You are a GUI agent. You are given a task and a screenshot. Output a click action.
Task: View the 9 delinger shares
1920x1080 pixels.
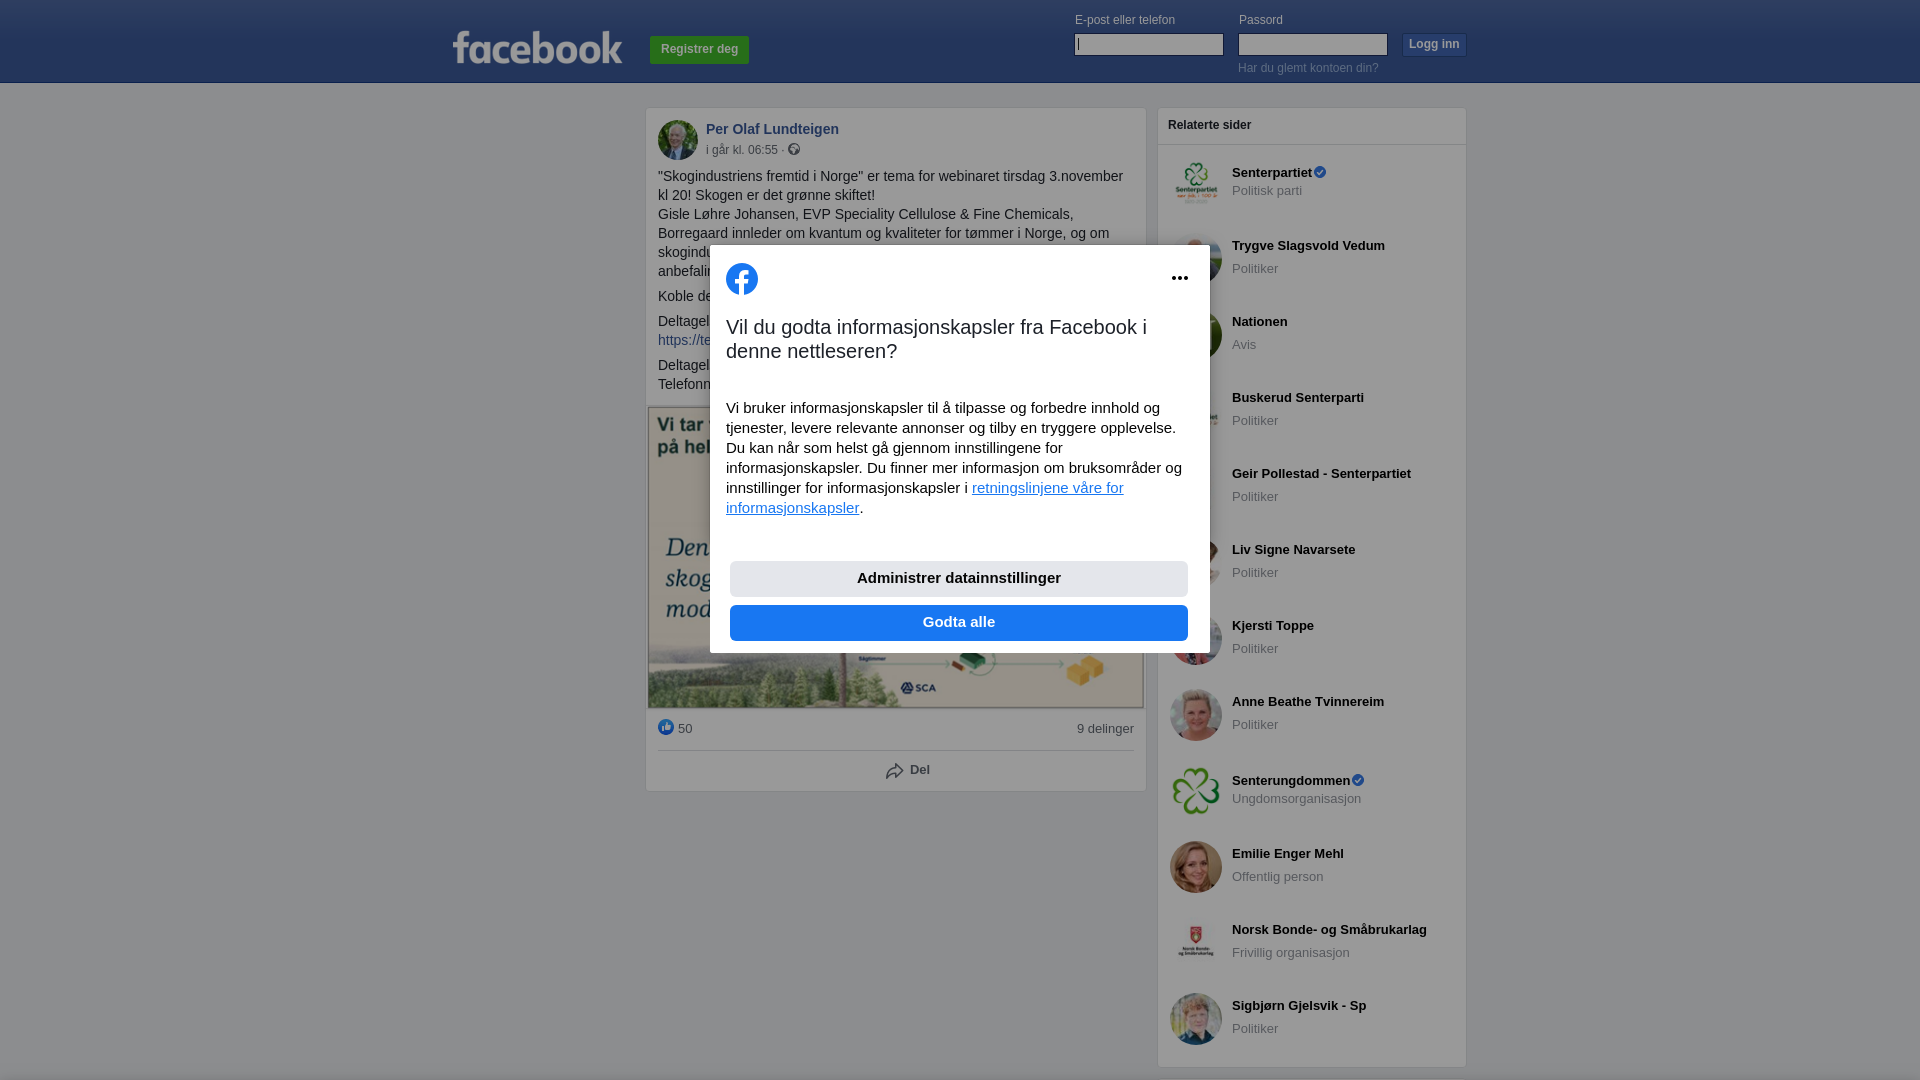[1105, 729]
